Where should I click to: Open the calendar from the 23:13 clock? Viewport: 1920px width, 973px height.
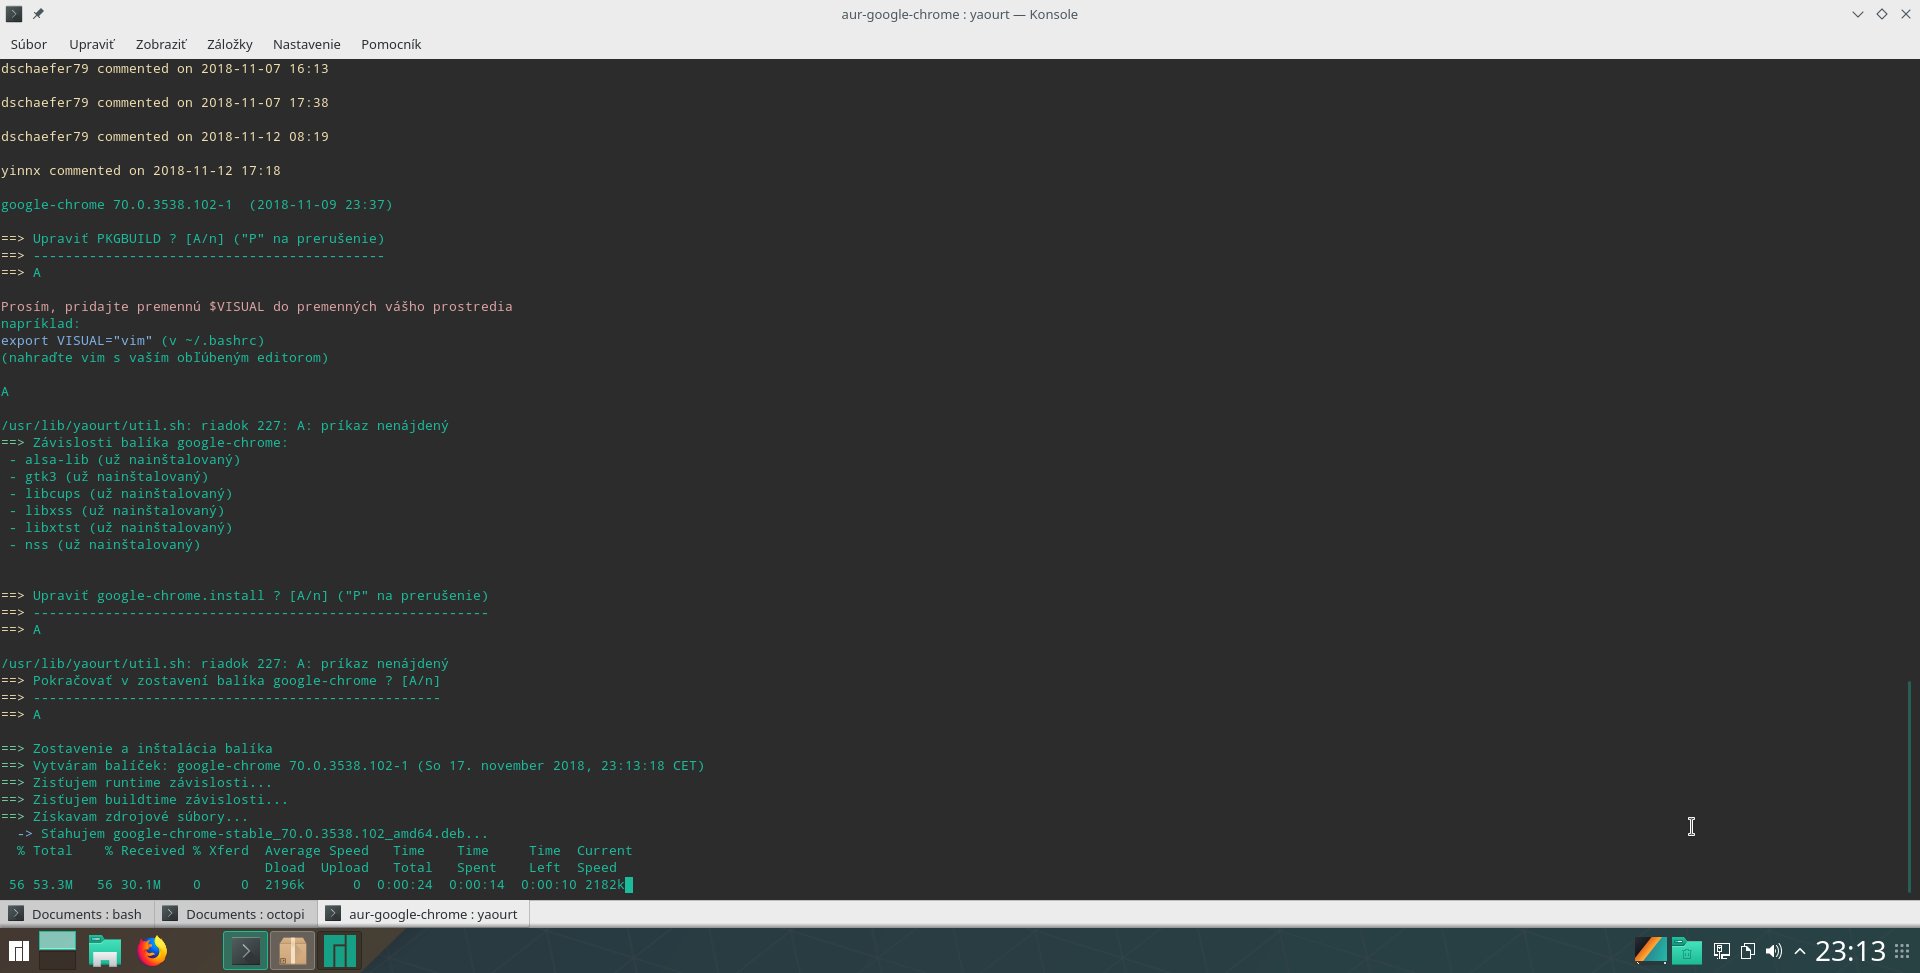click(1850, 951)
